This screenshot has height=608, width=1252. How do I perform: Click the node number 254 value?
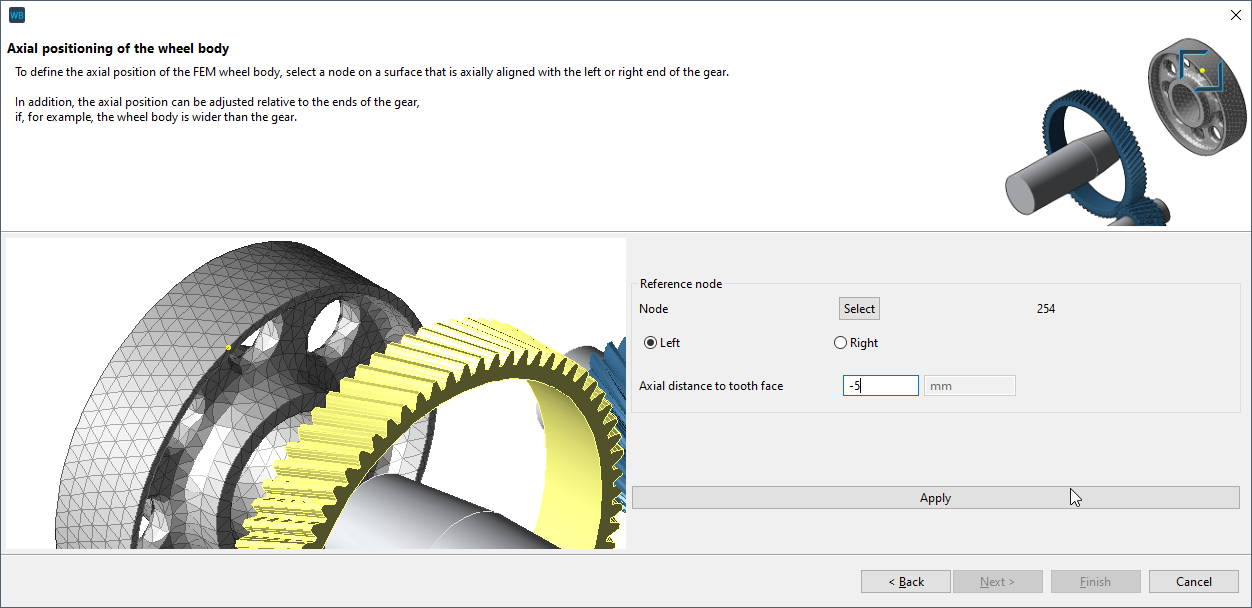(x=1046, y=309)
